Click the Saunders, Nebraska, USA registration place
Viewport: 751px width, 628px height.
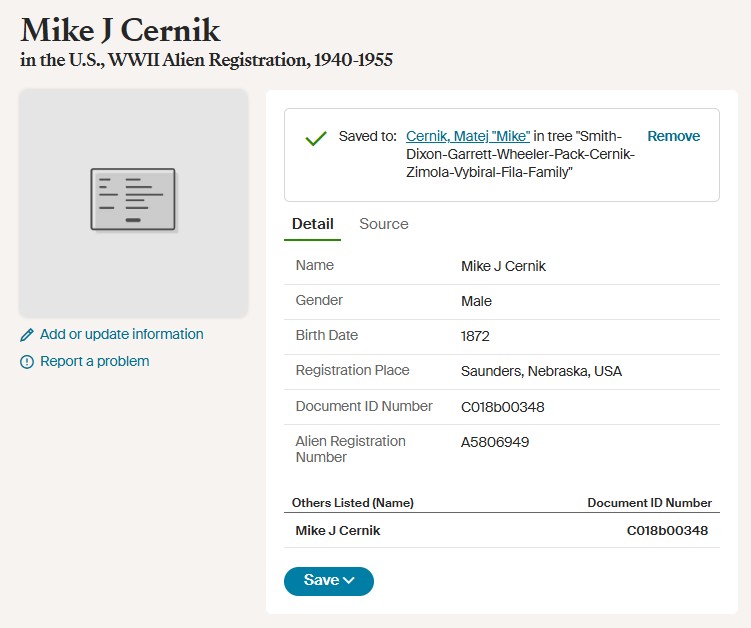tap(541, 371)
